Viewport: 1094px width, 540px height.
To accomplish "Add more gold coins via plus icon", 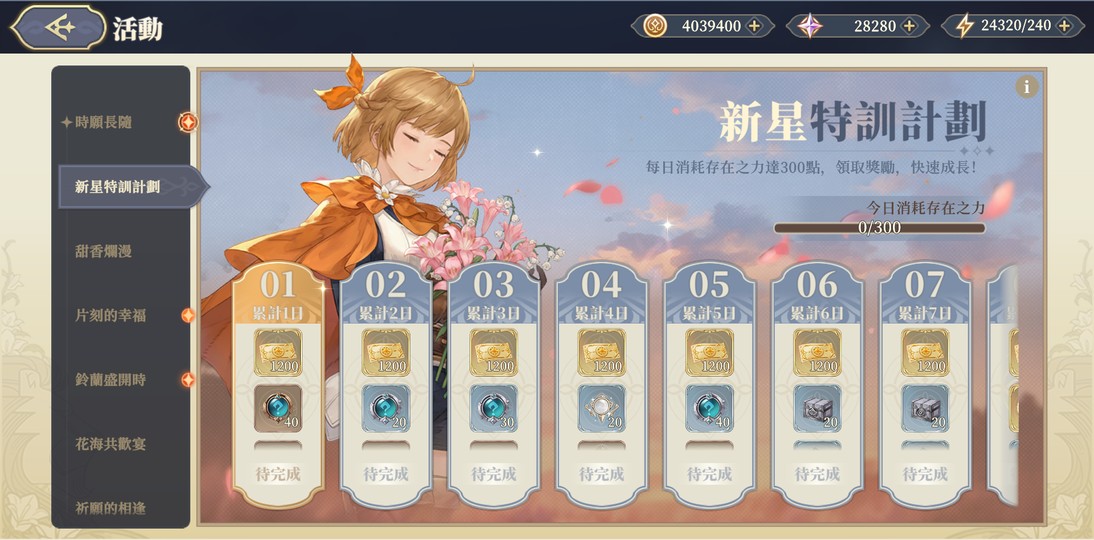I will click(x=754, y=27).
